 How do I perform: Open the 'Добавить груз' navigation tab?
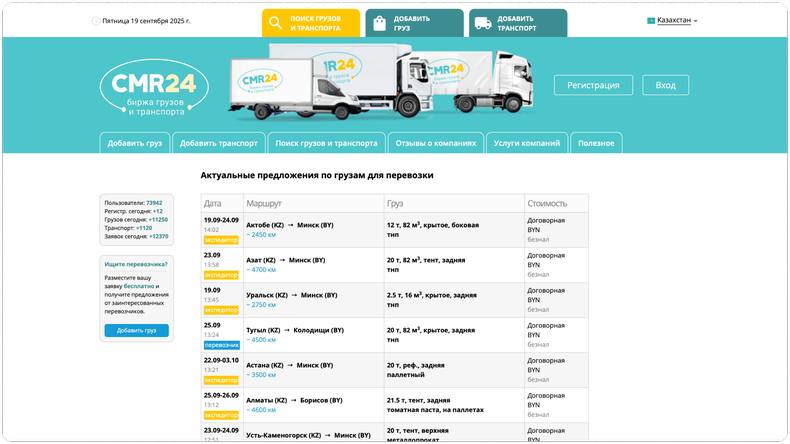coord(135,143)
